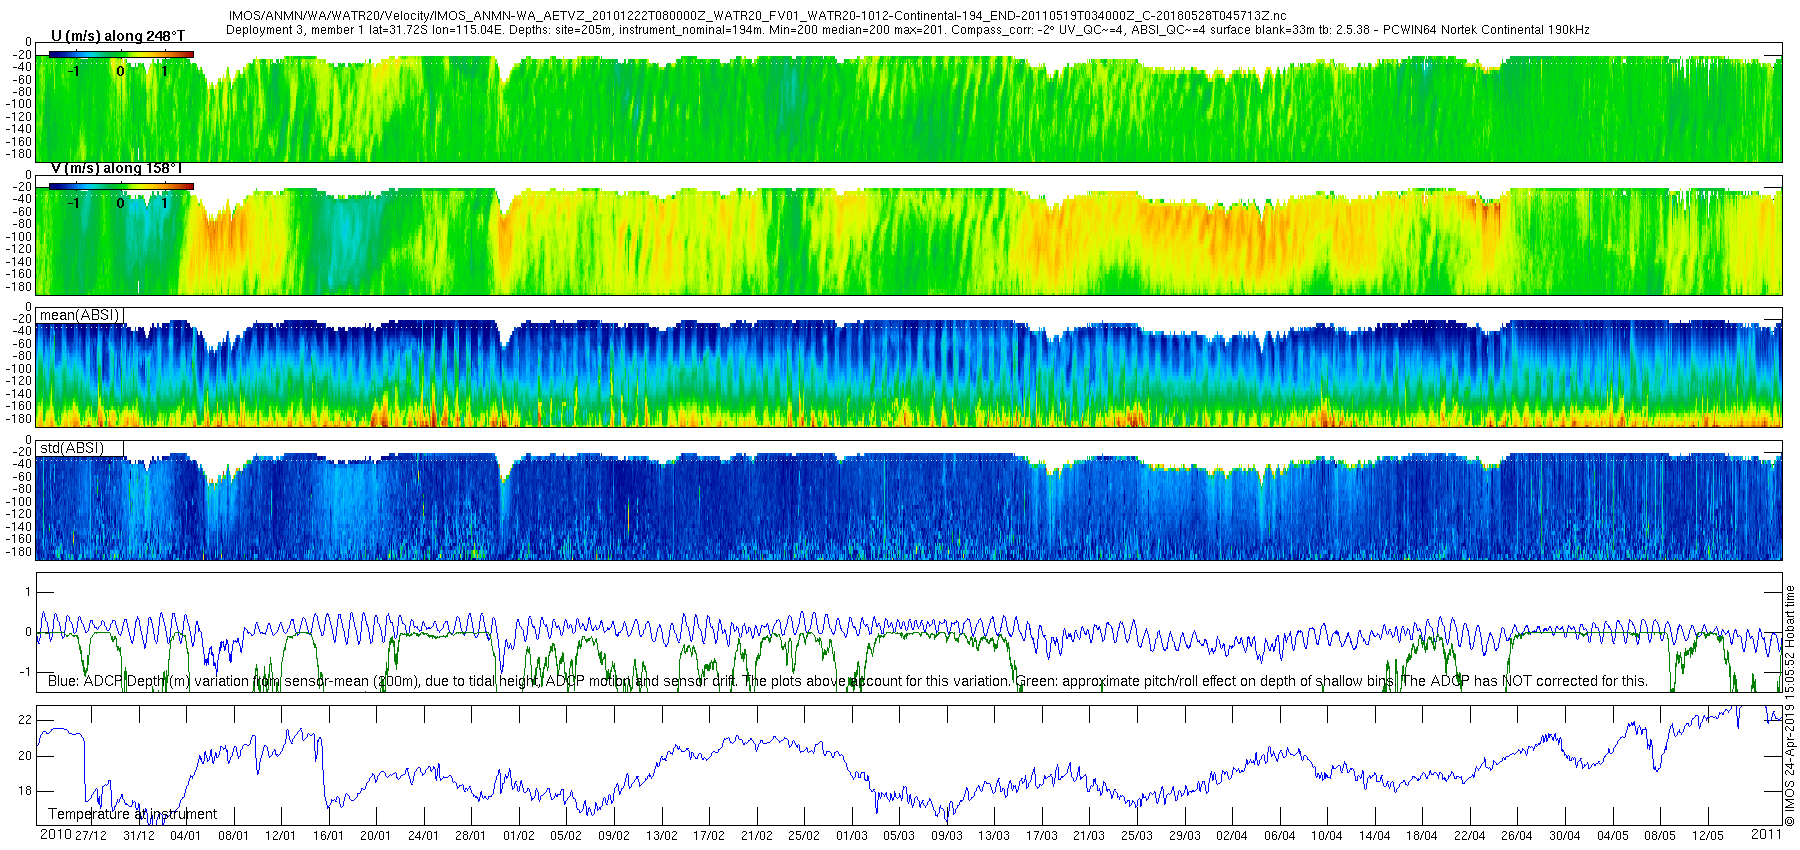The height and width of the screenshot is (850, 1800).
Task: Click the '2011' year label on the time axis
Action: pyautogui.click(x=1766, y=834)
